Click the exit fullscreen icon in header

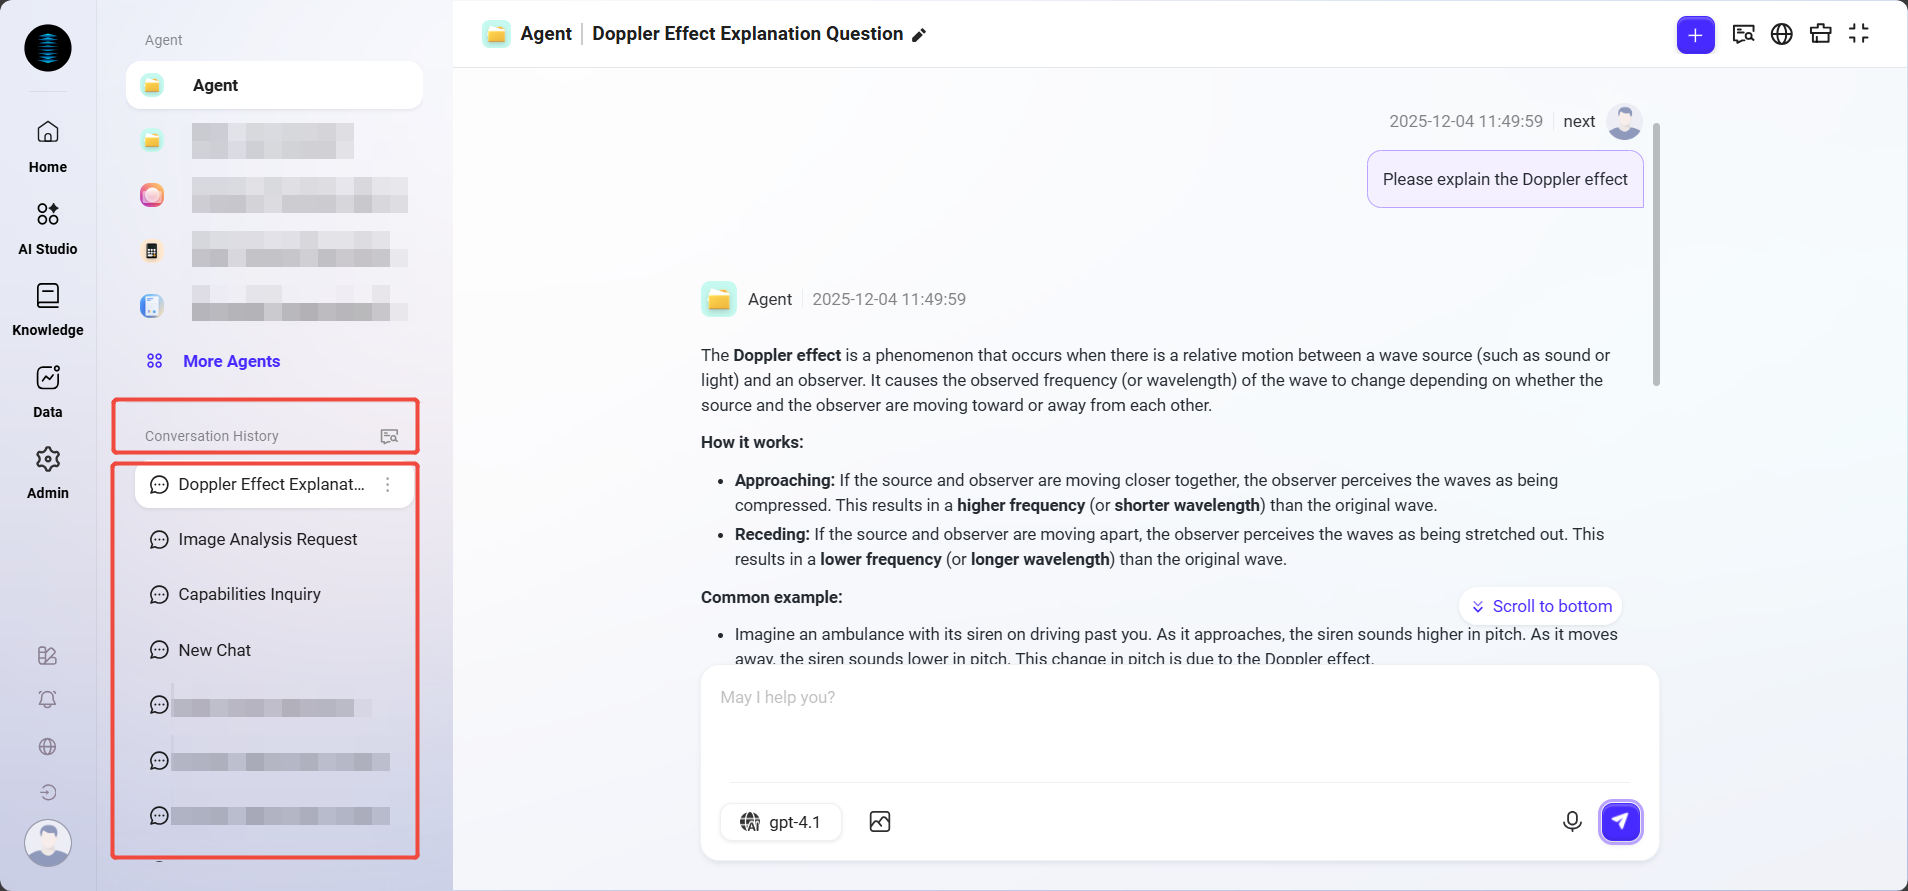(1859, 34)
